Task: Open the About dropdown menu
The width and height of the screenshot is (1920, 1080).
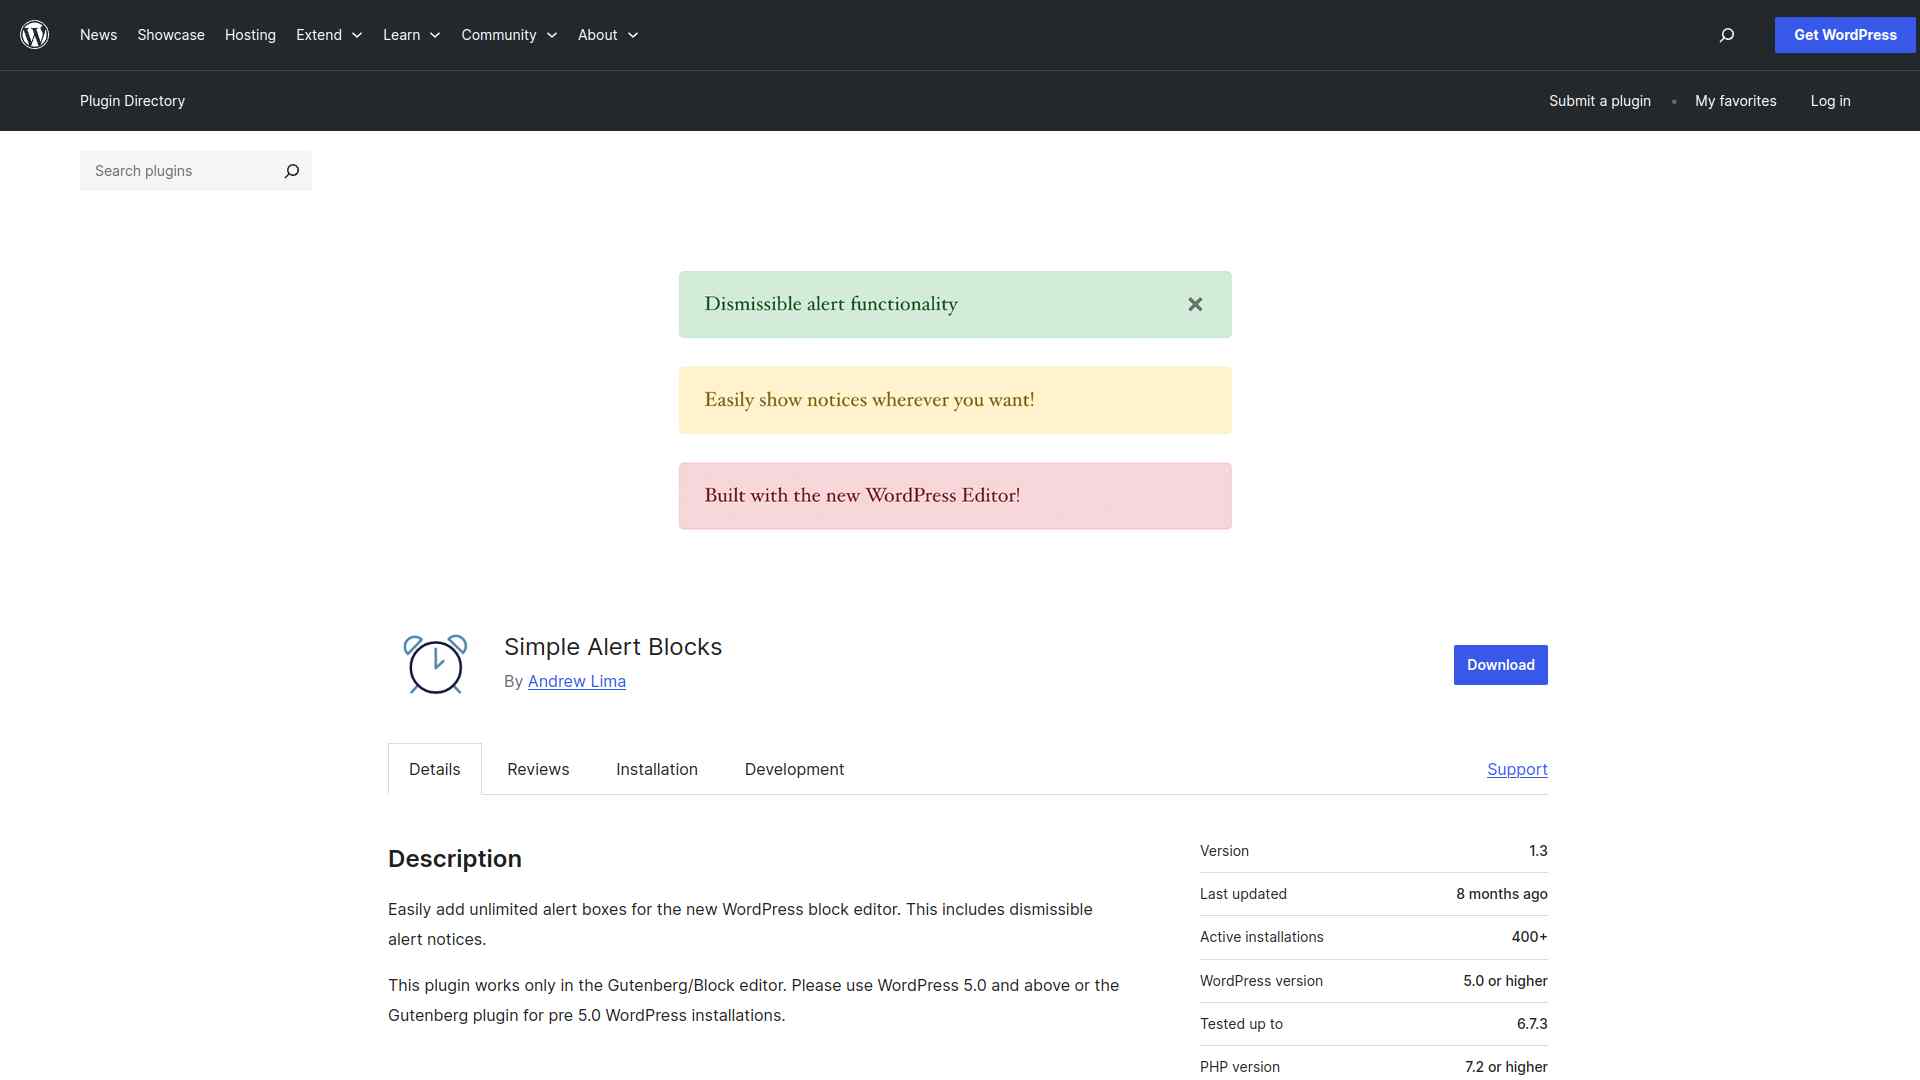Action: pos(607,35)
